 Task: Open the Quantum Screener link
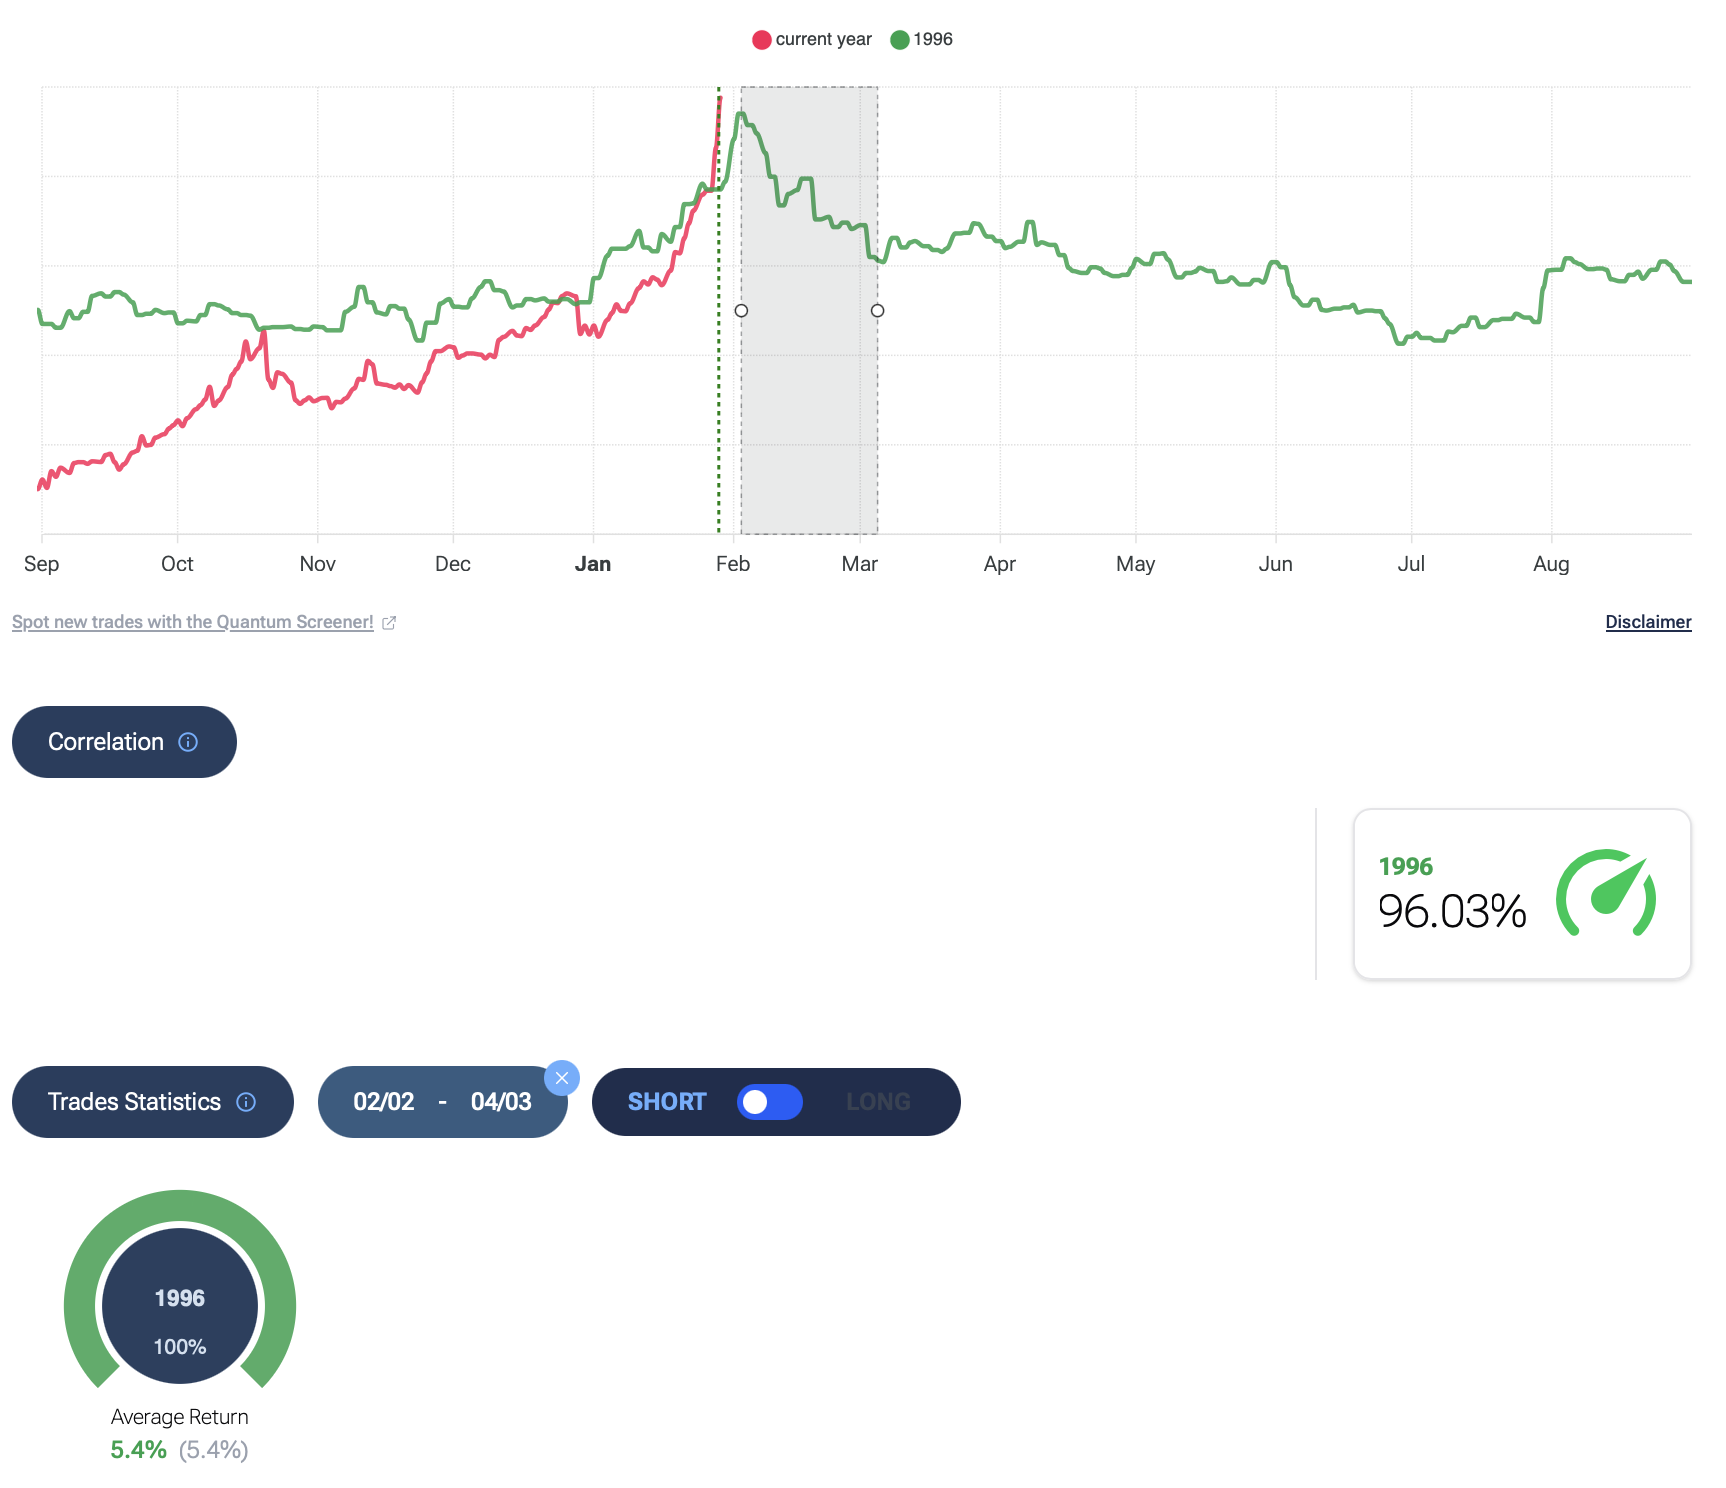coord(193,622)
